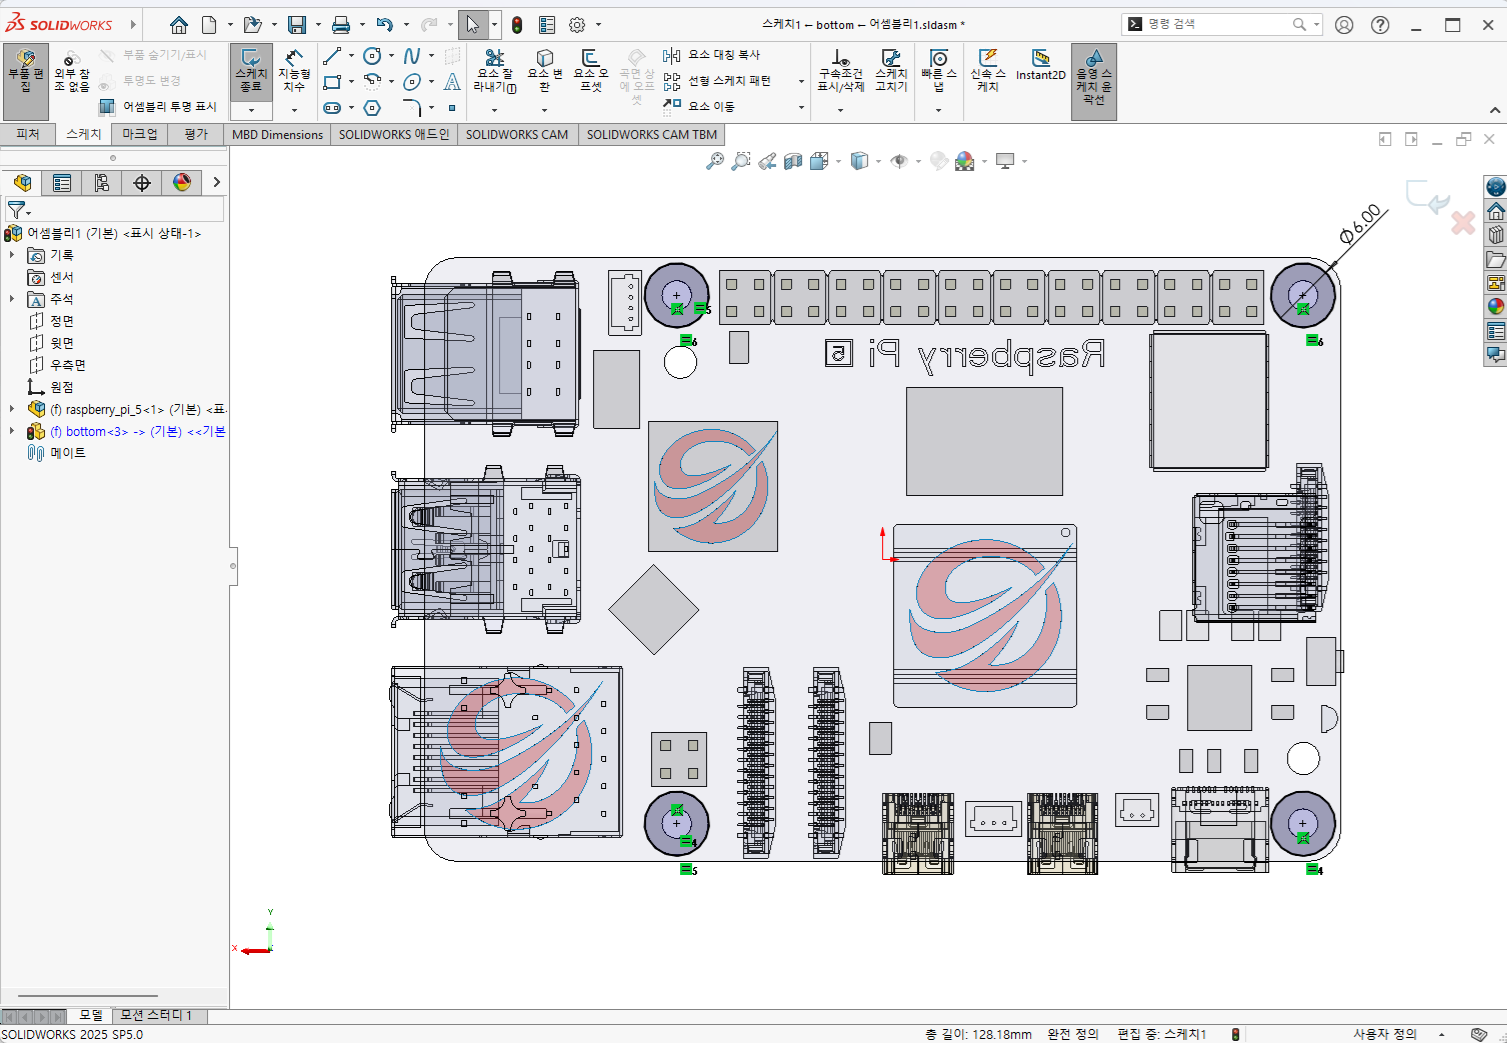Select the Line sketch tool

333,56
